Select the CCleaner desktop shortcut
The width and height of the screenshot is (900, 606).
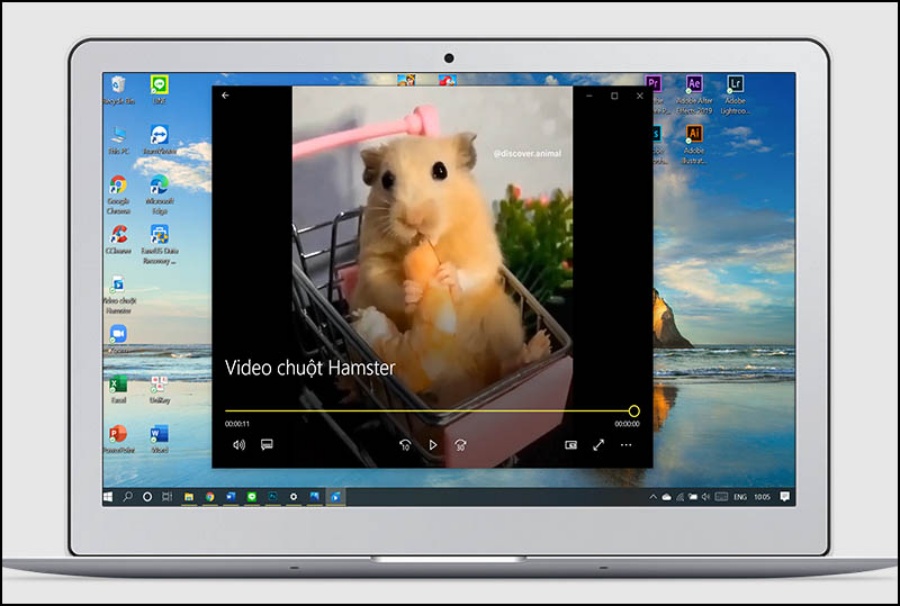pos(118,236)
